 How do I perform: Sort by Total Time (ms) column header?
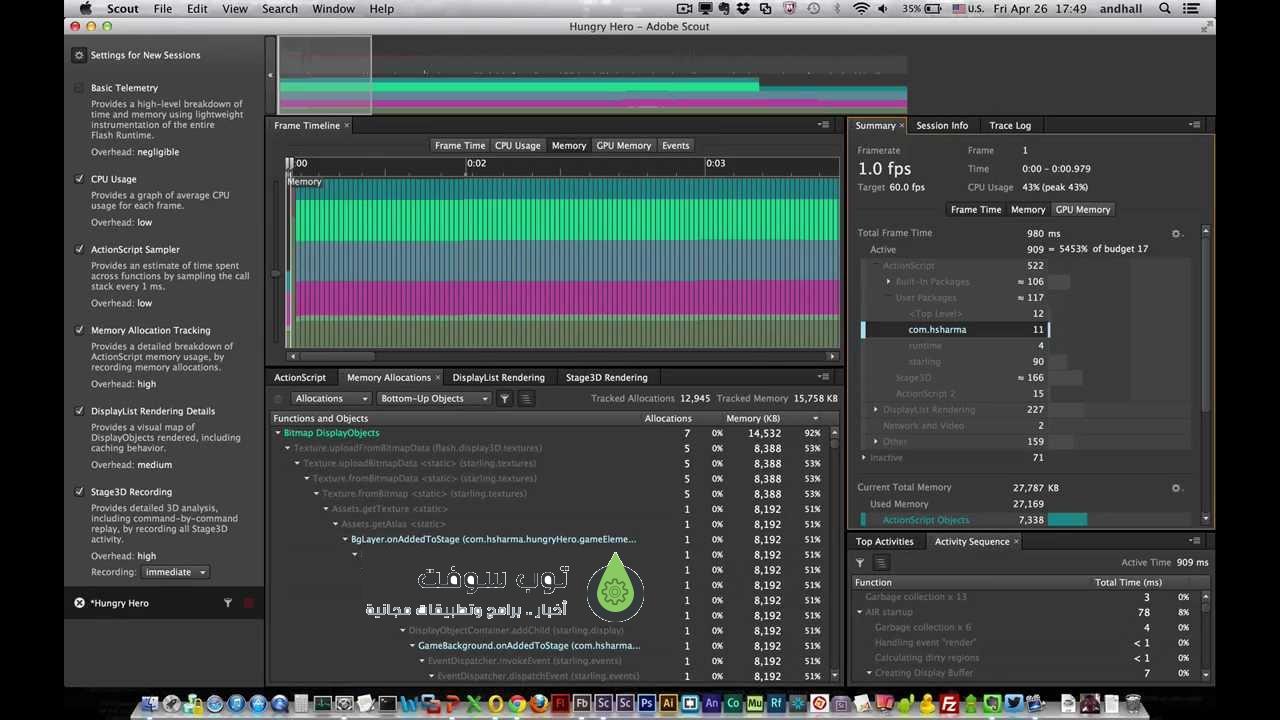coord(1128,582)
